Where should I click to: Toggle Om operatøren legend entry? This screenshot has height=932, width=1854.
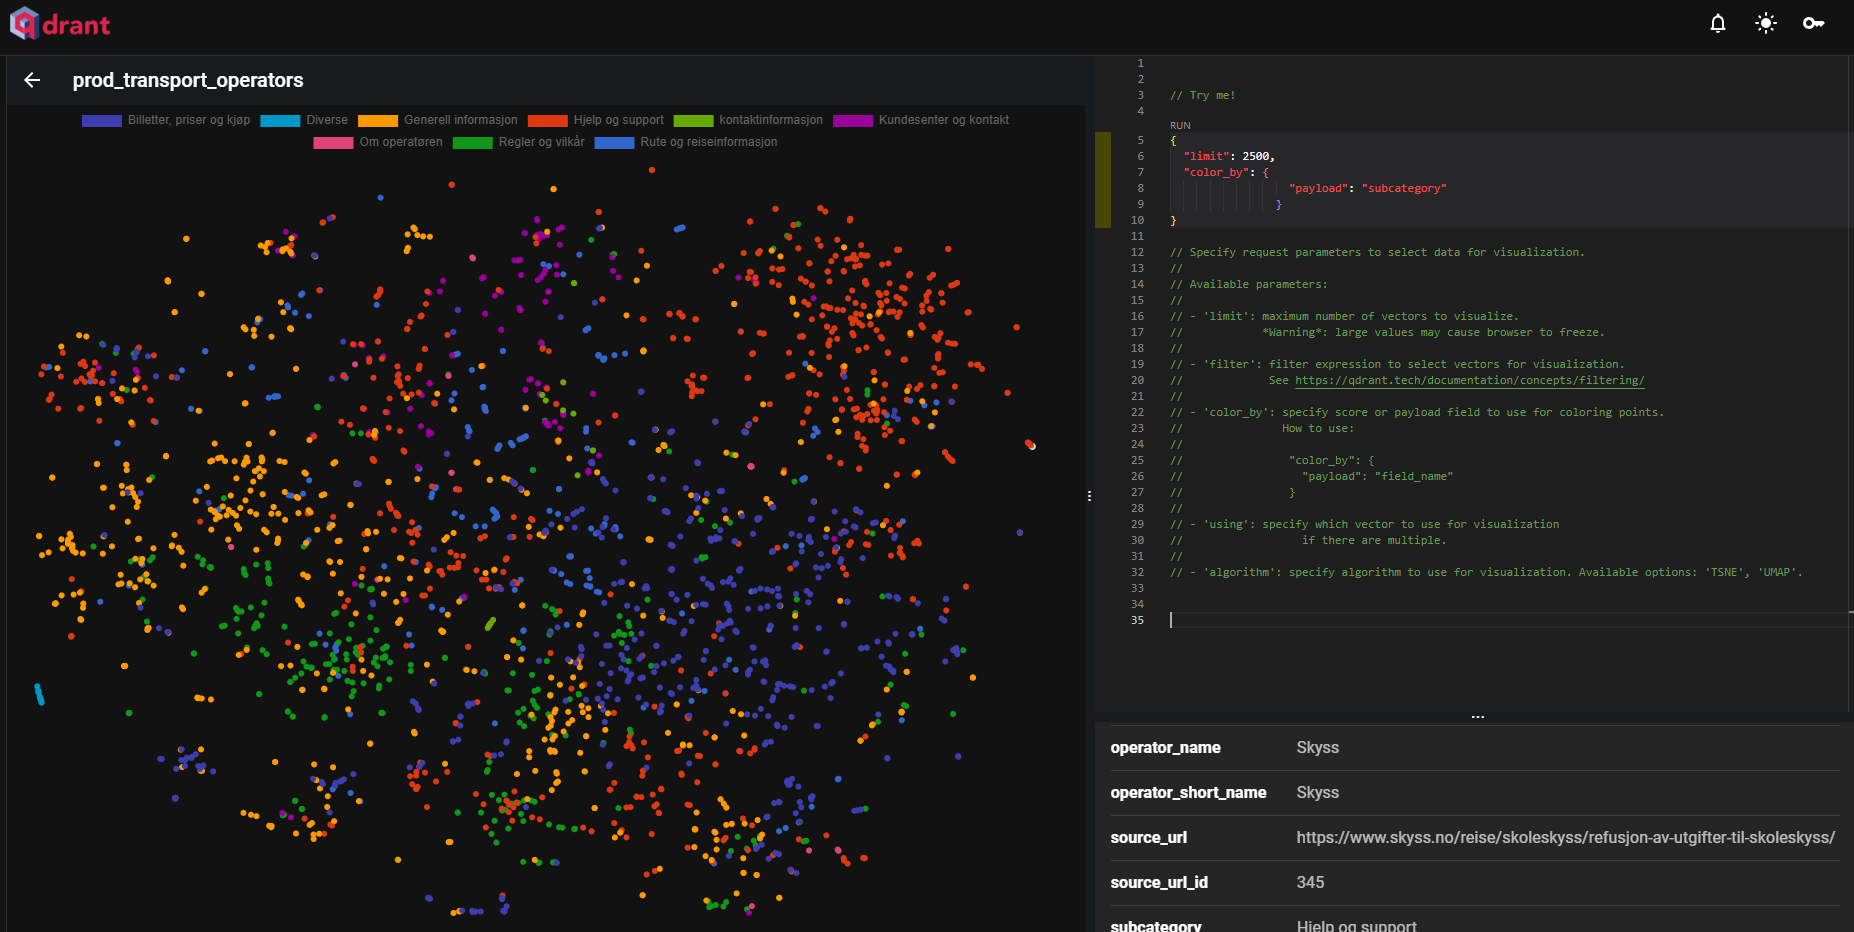click(x=378, y=142)
